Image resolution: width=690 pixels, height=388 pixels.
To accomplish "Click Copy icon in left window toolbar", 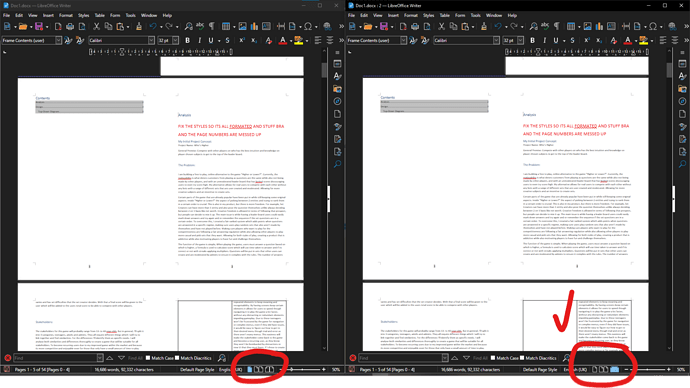I will pyautogui.click(x=108, y=27).
